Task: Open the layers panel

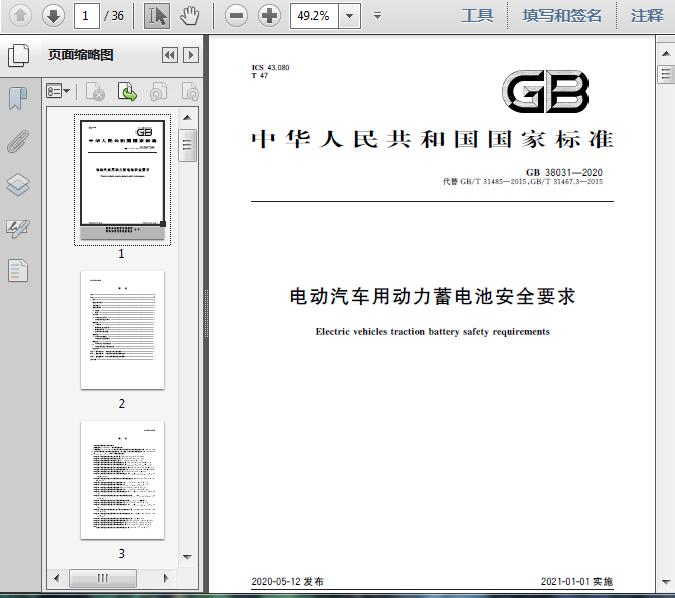Action: click(x=19, y=185)
